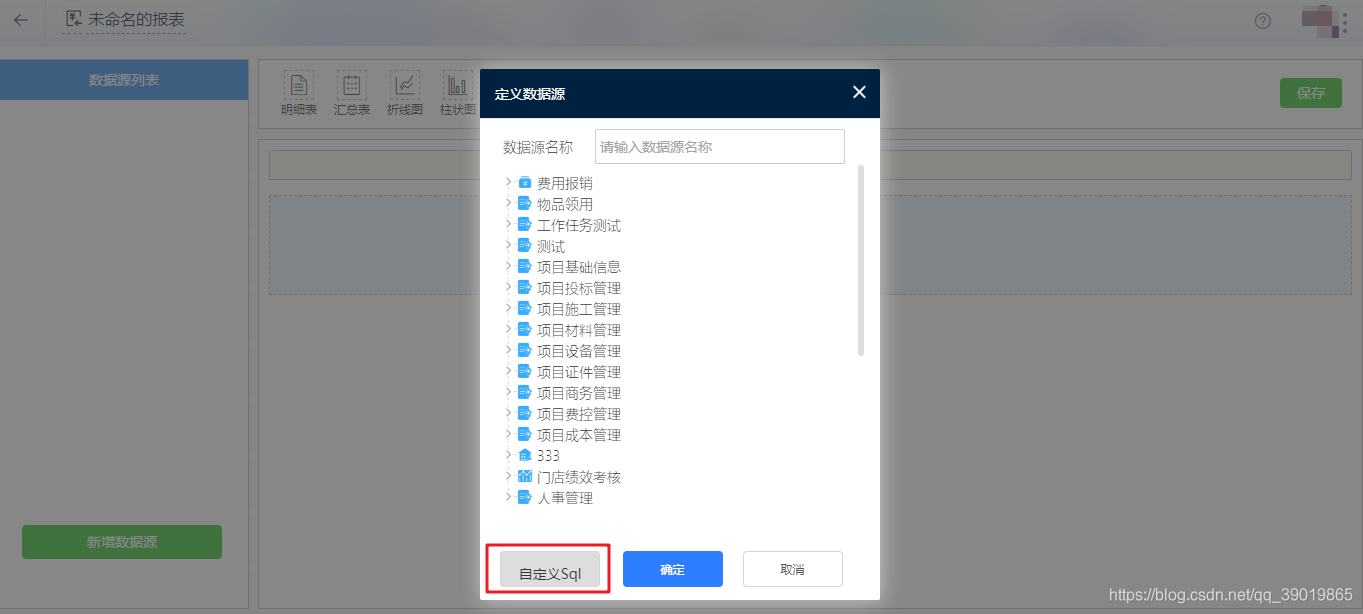Close the 定义数据源 dialog
The height and width of the screenshot is (614, 1363).
click(859, 92)
